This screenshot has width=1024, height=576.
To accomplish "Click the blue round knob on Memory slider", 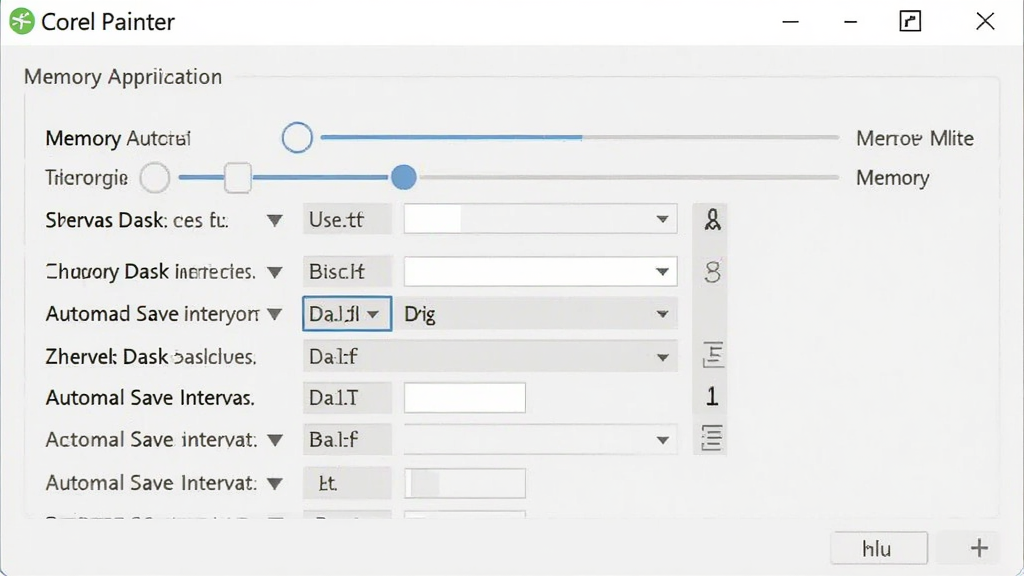I will (x=404, y=177).
